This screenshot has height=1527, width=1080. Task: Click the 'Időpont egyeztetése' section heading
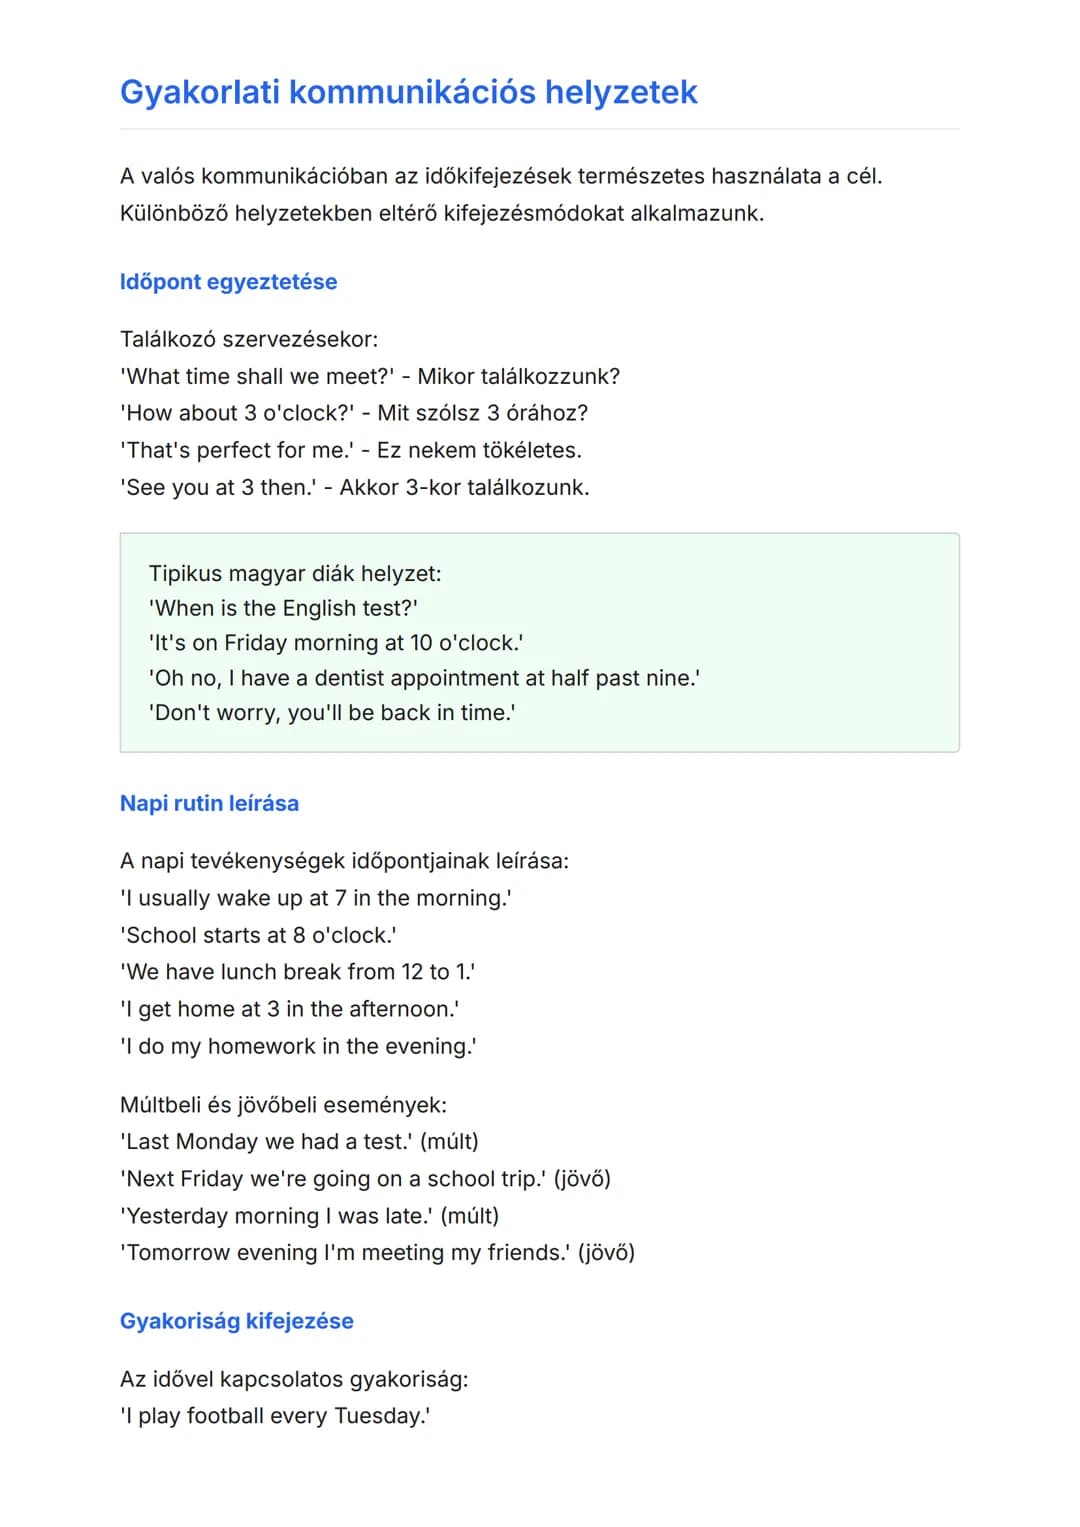coord(228,282)
